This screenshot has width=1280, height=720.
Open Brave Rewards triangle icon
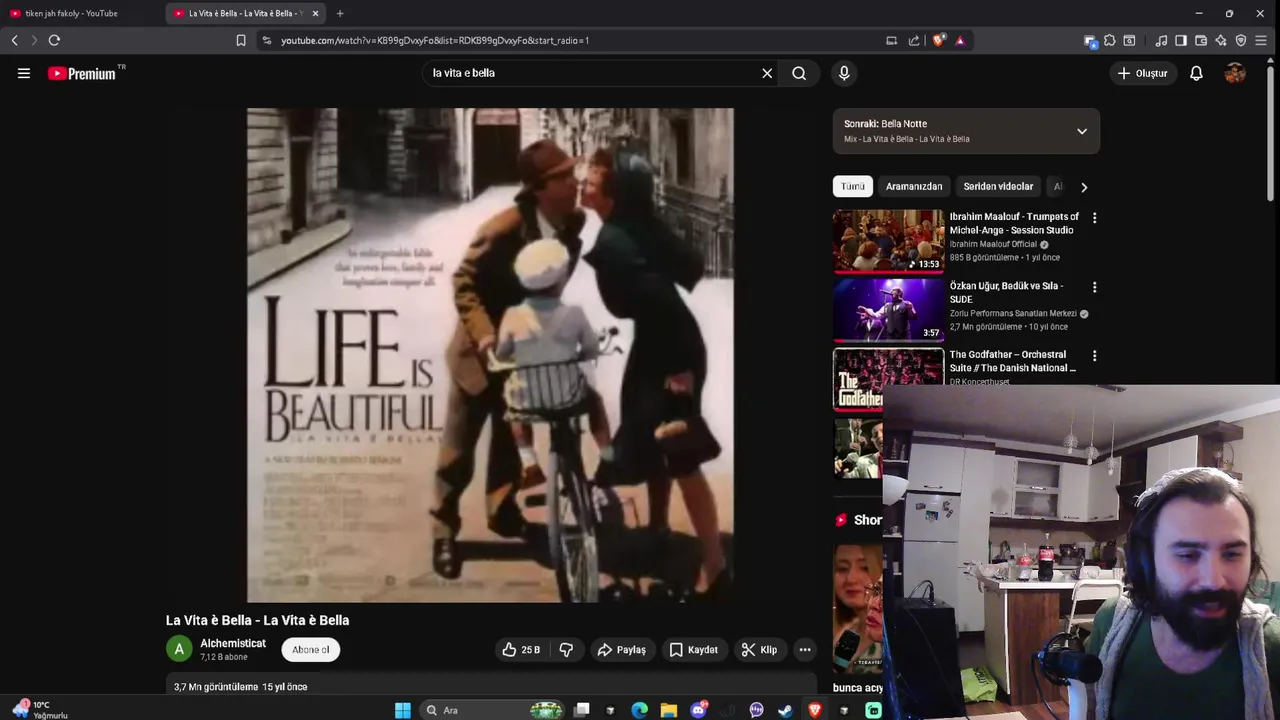pos(960,41)
